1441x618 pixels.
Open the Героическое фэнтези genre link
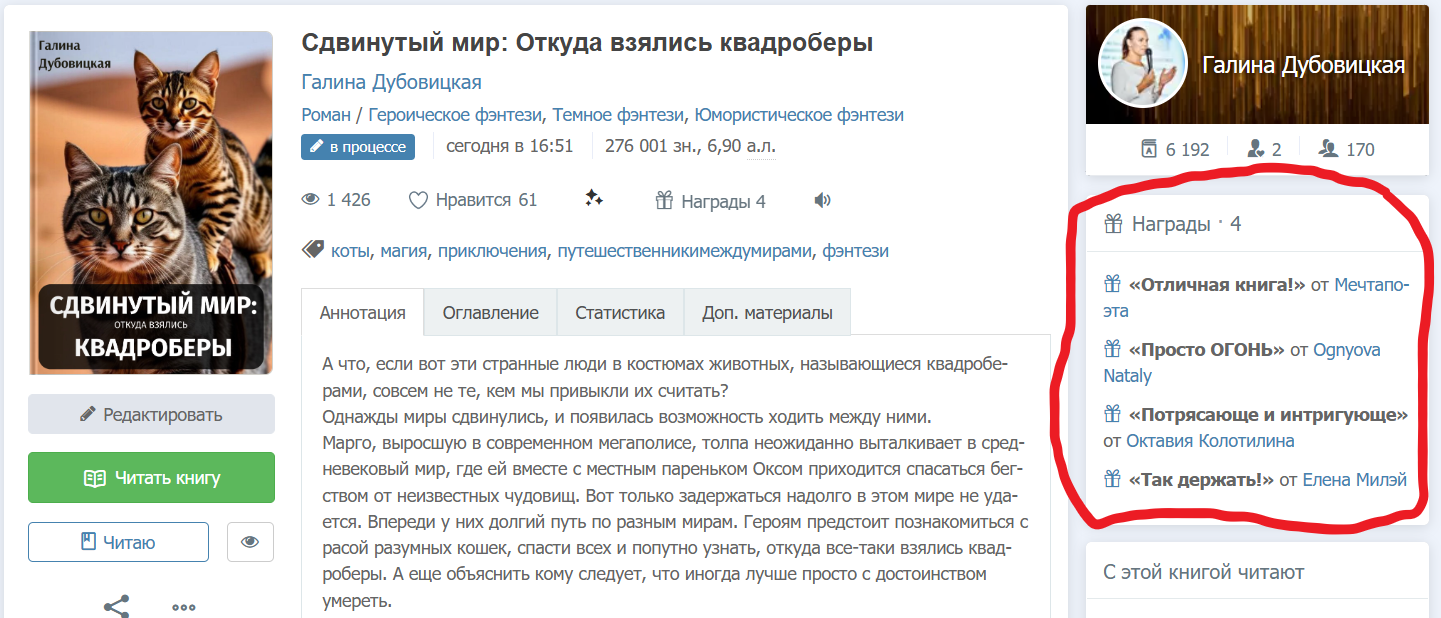pos(455,115)
